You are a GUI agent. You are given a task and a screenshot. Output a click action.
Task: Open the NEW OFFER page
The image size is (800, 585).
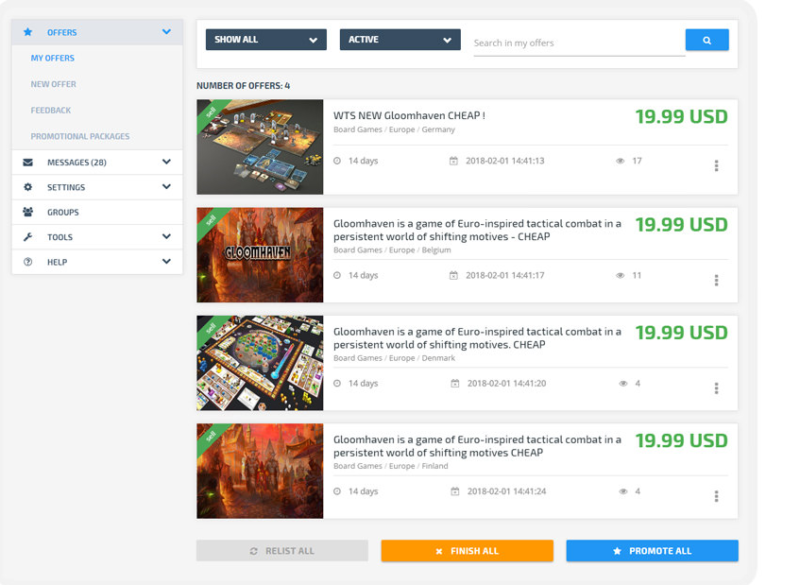[x=55, y=84]
